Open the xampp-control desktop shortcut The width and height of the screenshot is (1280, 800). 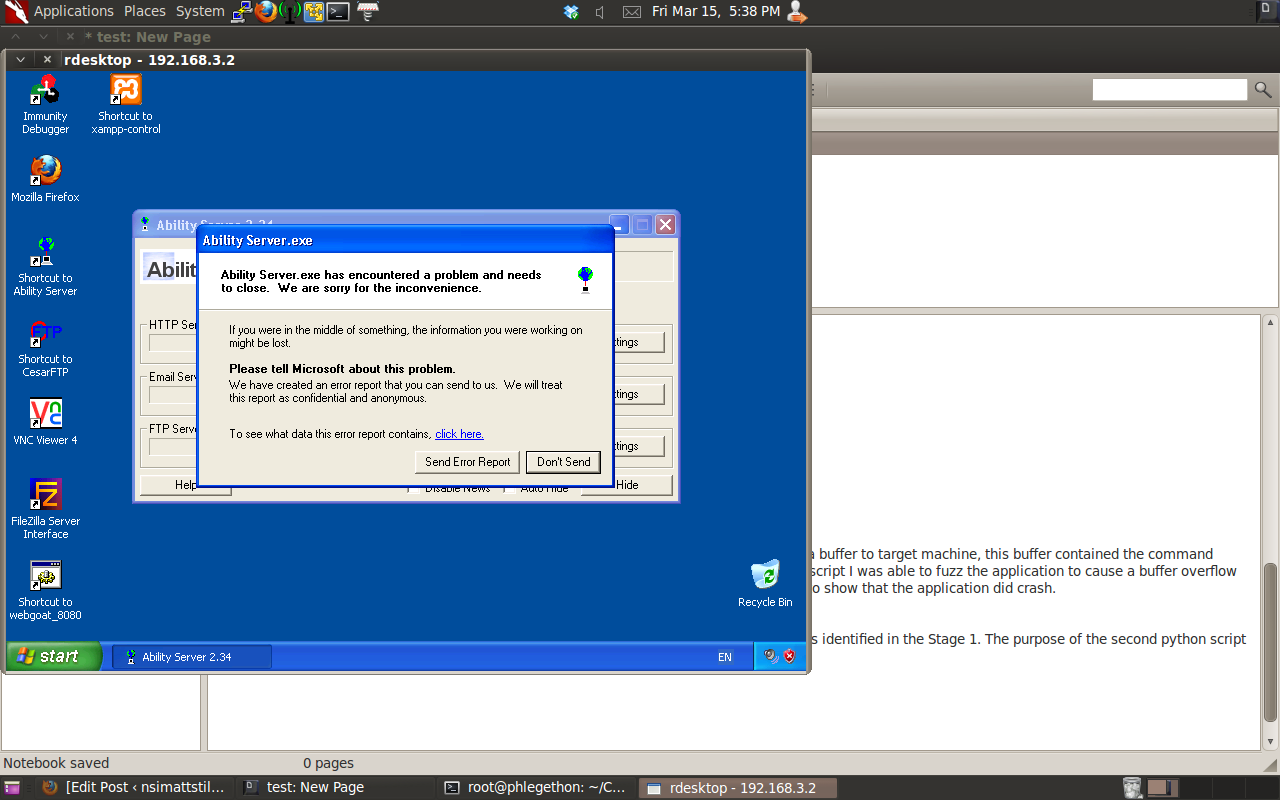tap(126, 104)
